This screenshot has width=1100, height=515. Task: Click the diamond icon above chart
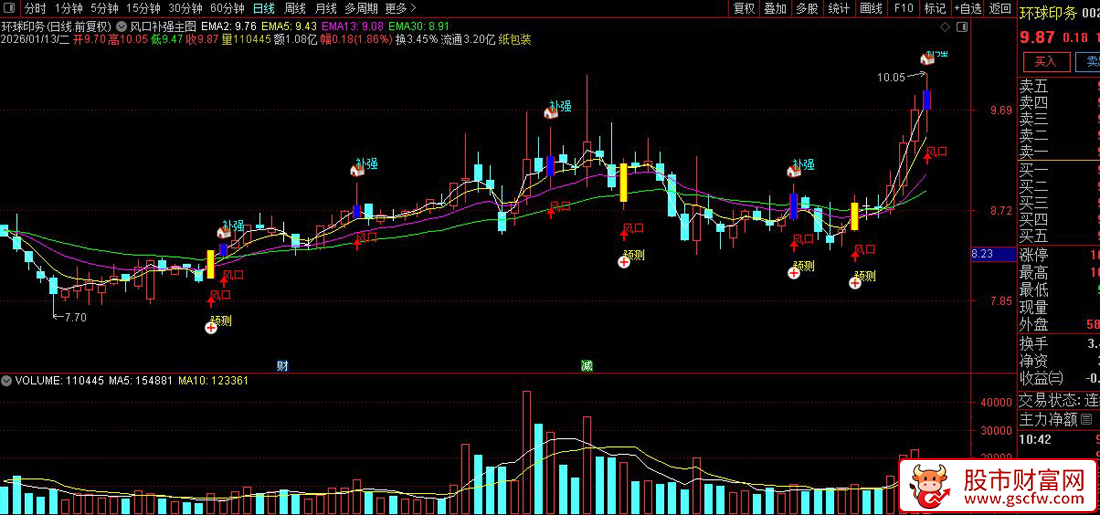946,27
